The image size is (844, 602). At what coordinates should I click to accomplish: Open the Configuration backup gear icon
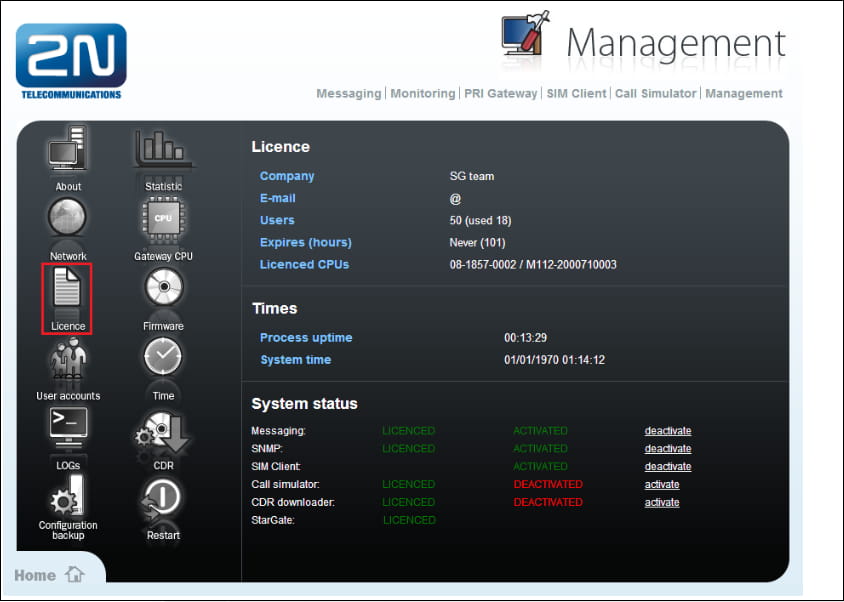click(x=68, y=496)
